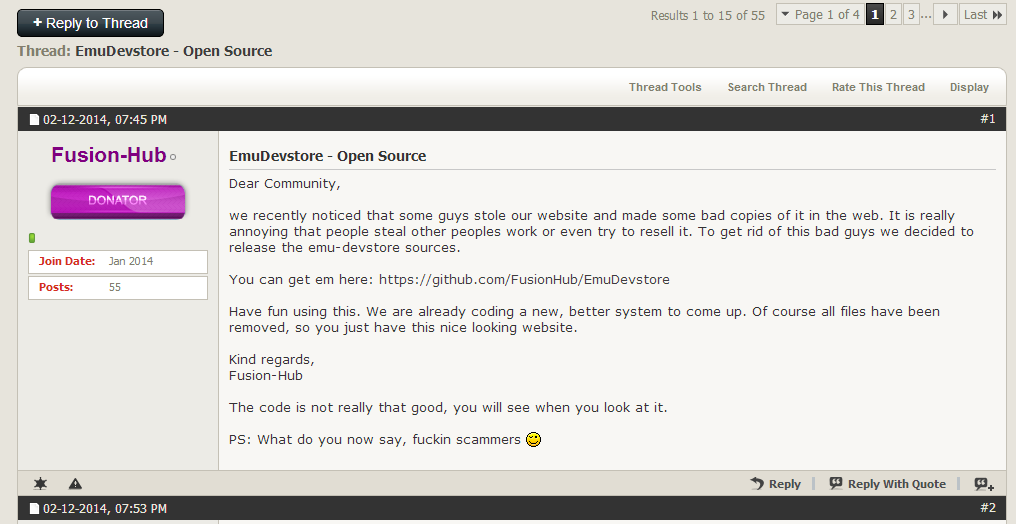
Task: Click the post title EmuDevstore - Open Source
Action: (327, 156)
